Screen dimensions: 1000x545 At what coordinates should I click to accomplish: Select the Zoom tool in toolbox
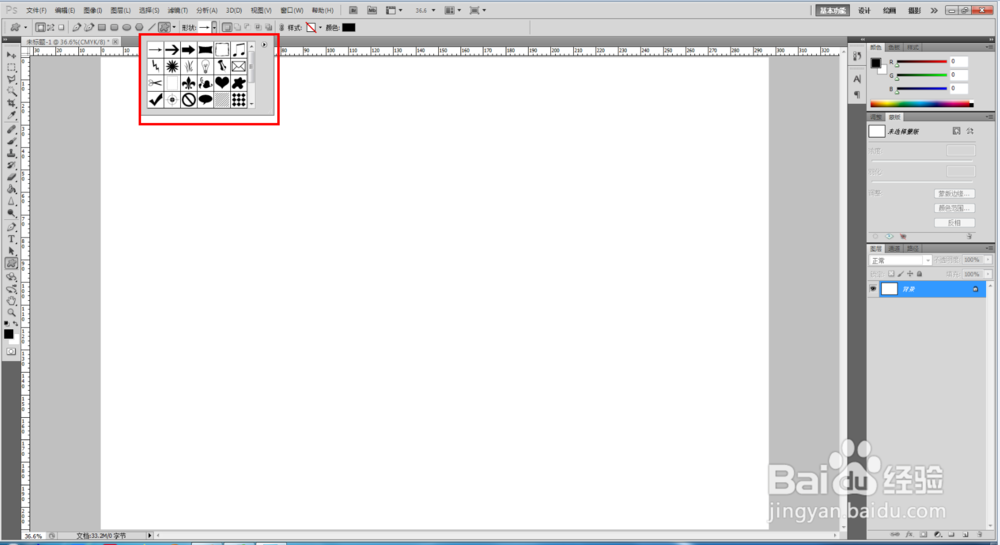coord(11,313)
